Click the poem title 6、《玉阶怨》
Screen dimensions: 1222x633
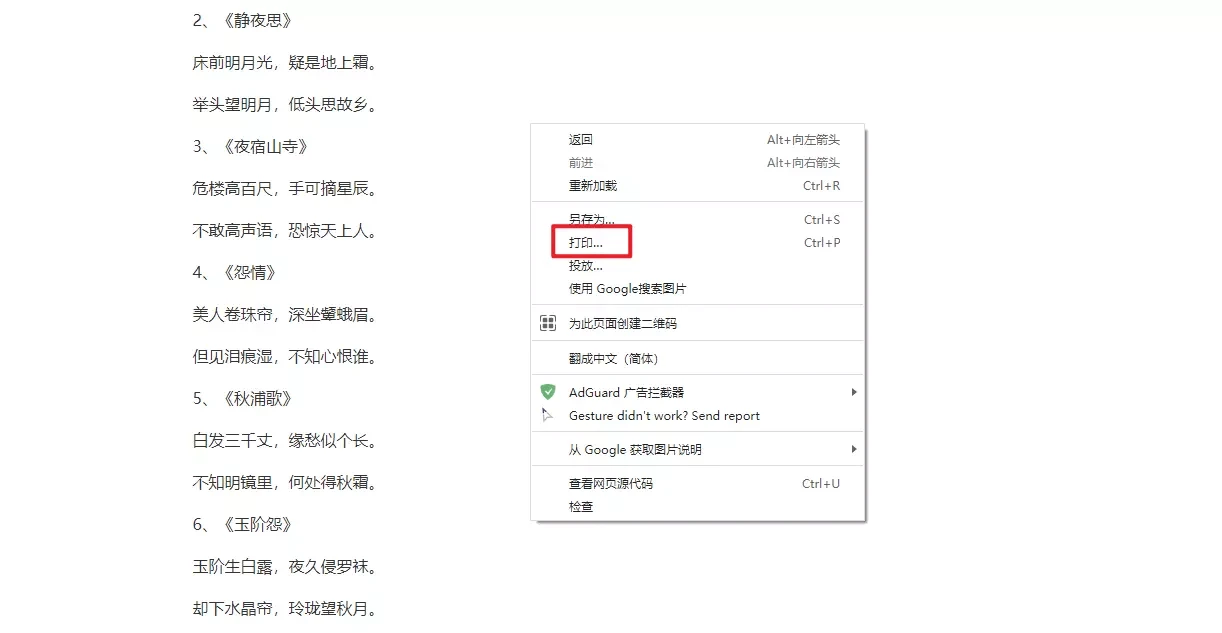point(243,524)
